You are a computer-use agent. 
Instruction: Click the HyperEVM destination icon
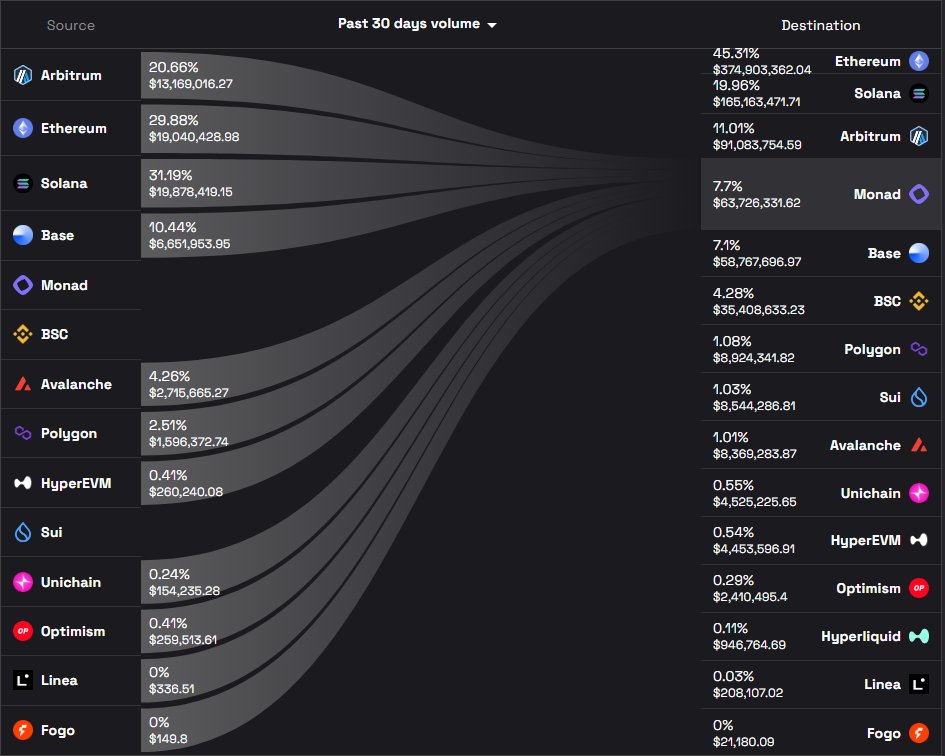(x=918, y=540)
